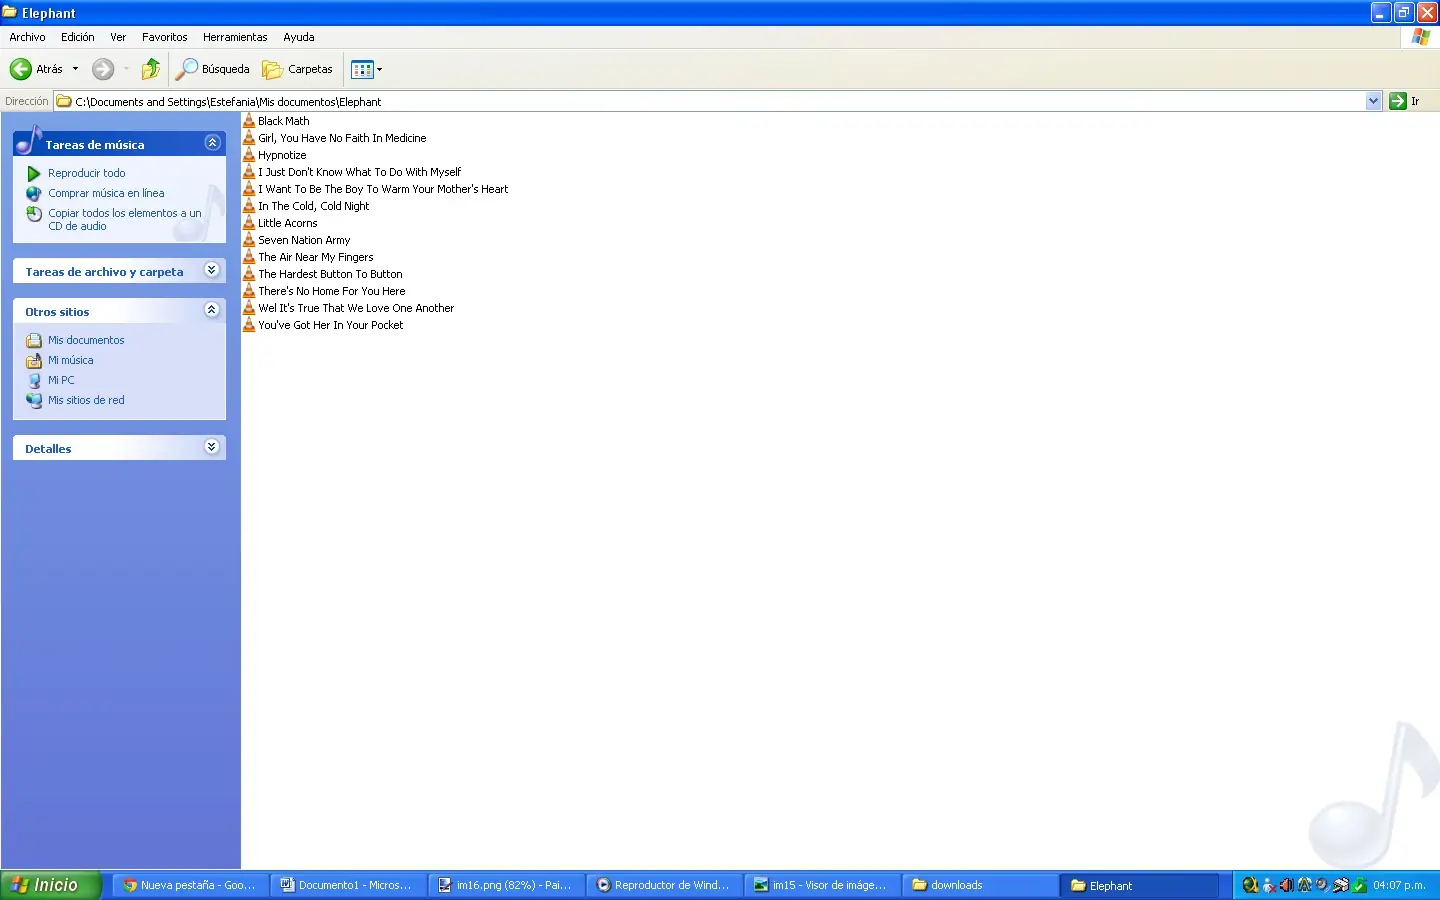Click the Mi PC computer icon
This screenshot has width=1440, height=900.
coord(34,380)
